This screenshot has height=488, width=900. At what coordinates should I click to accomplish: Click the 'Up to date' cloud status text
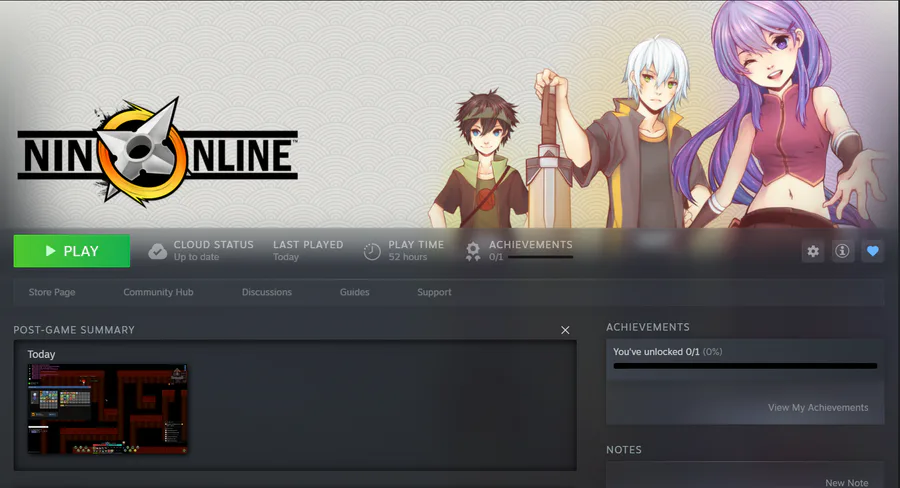196,257
